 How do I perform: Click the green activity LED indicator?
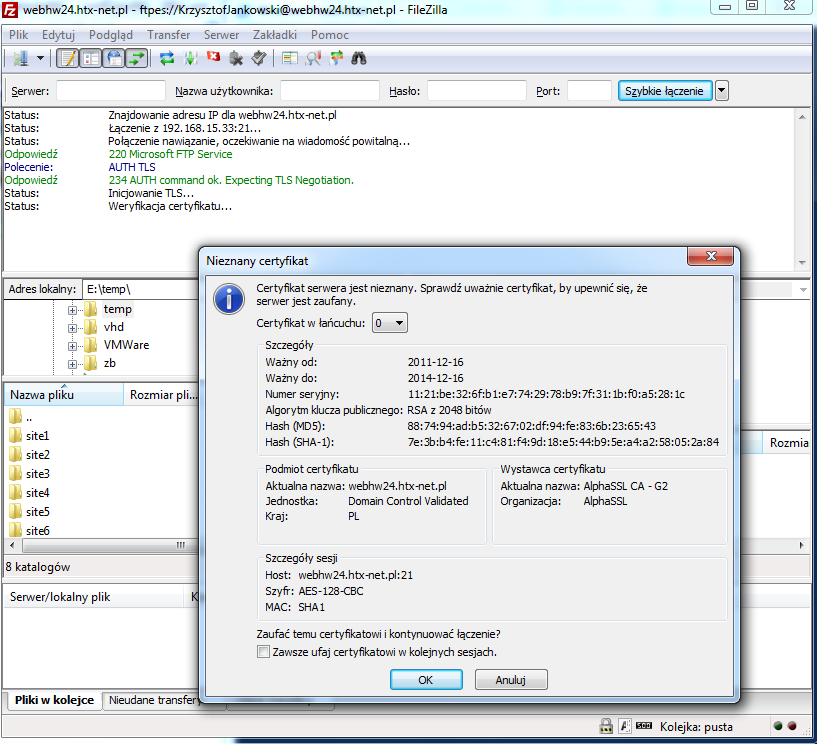pos(778,726)
